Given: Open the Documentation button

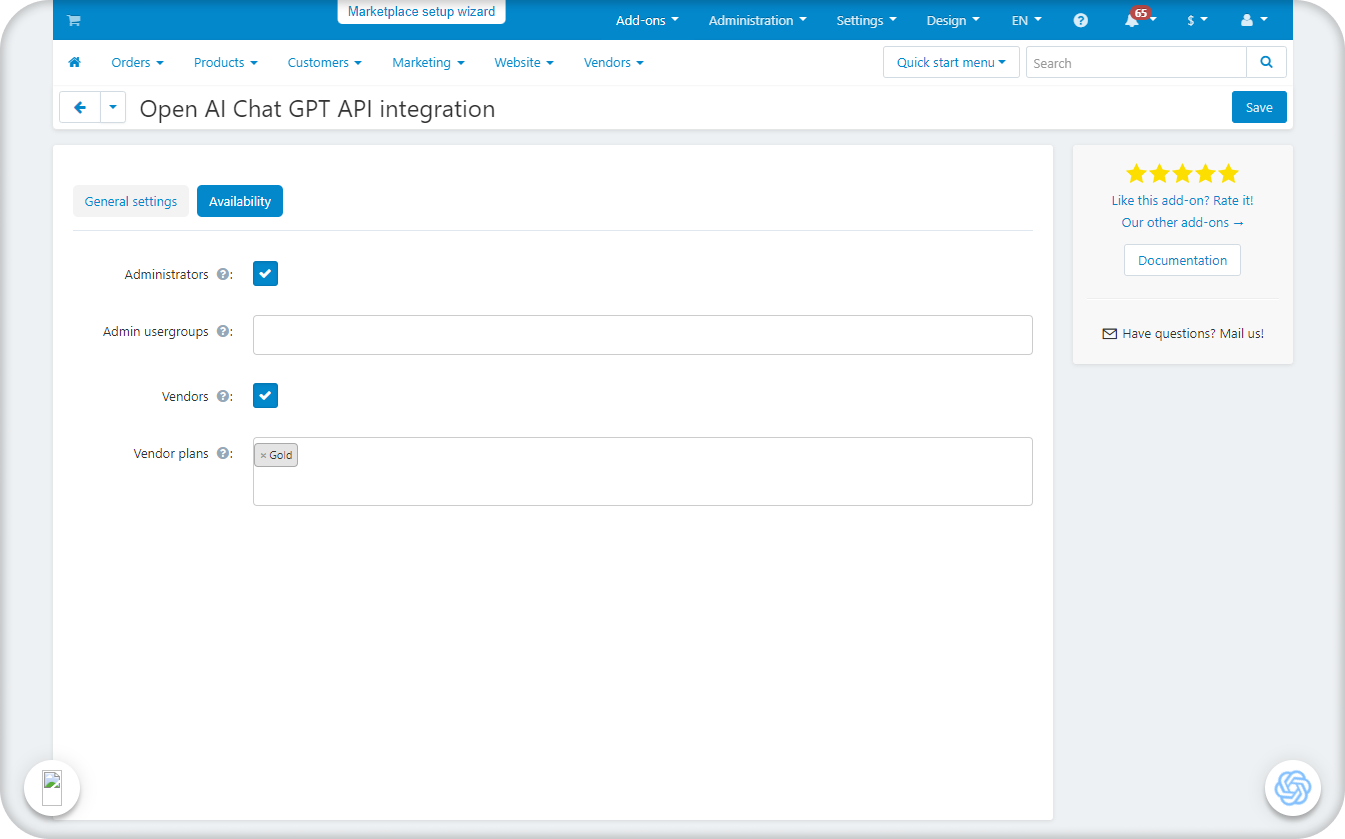Looking at the screenshot, I should (1182, 260).
